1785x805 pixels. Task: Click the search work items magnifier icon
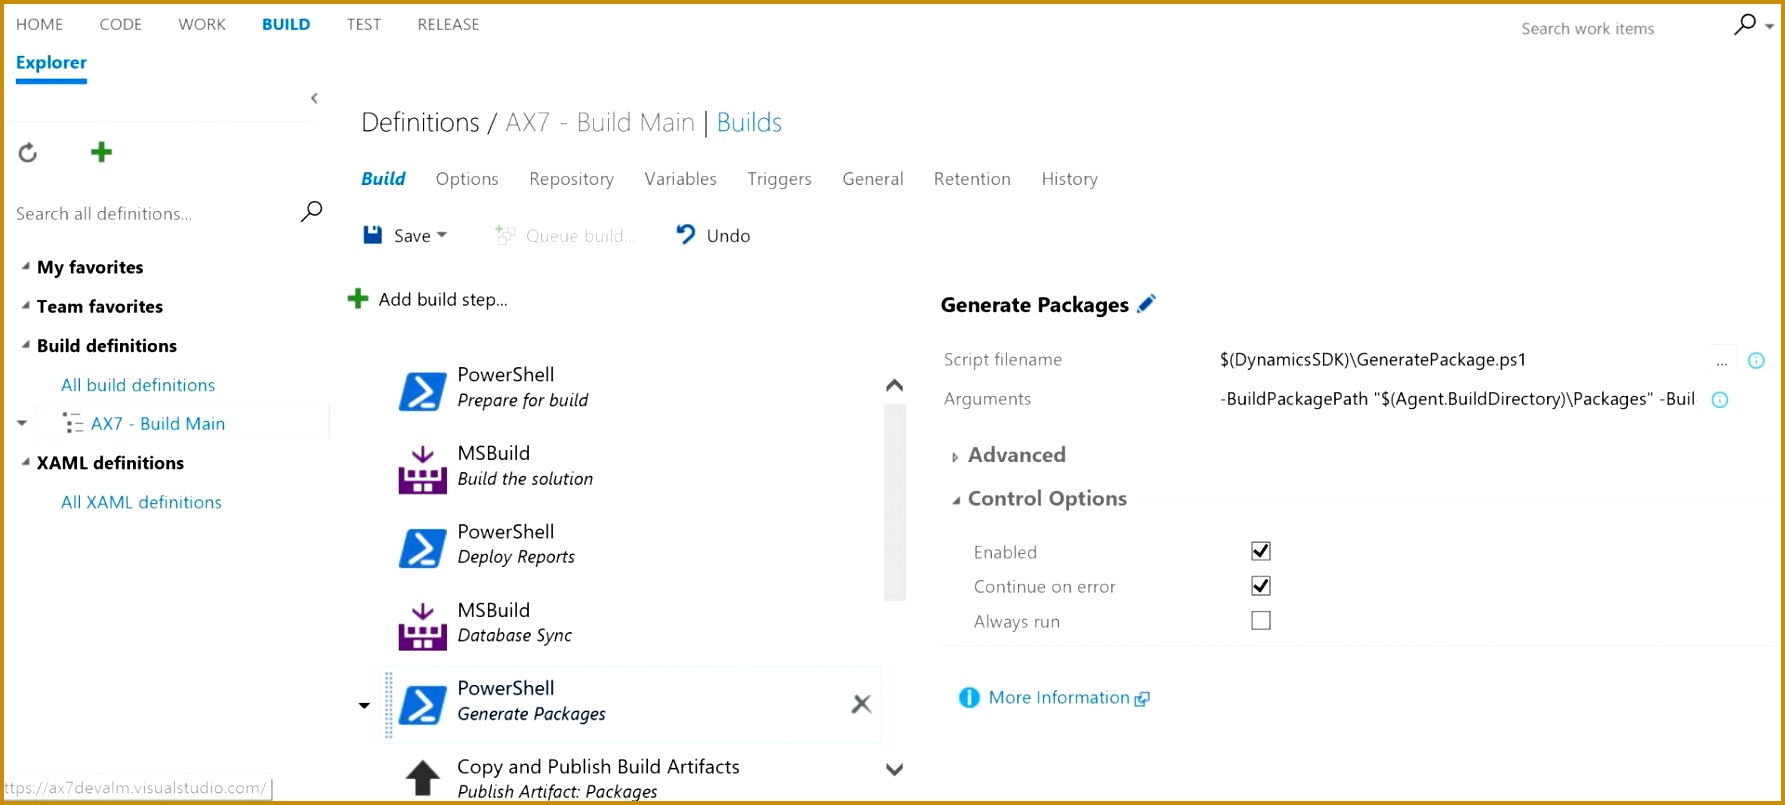click(1744, 25)
